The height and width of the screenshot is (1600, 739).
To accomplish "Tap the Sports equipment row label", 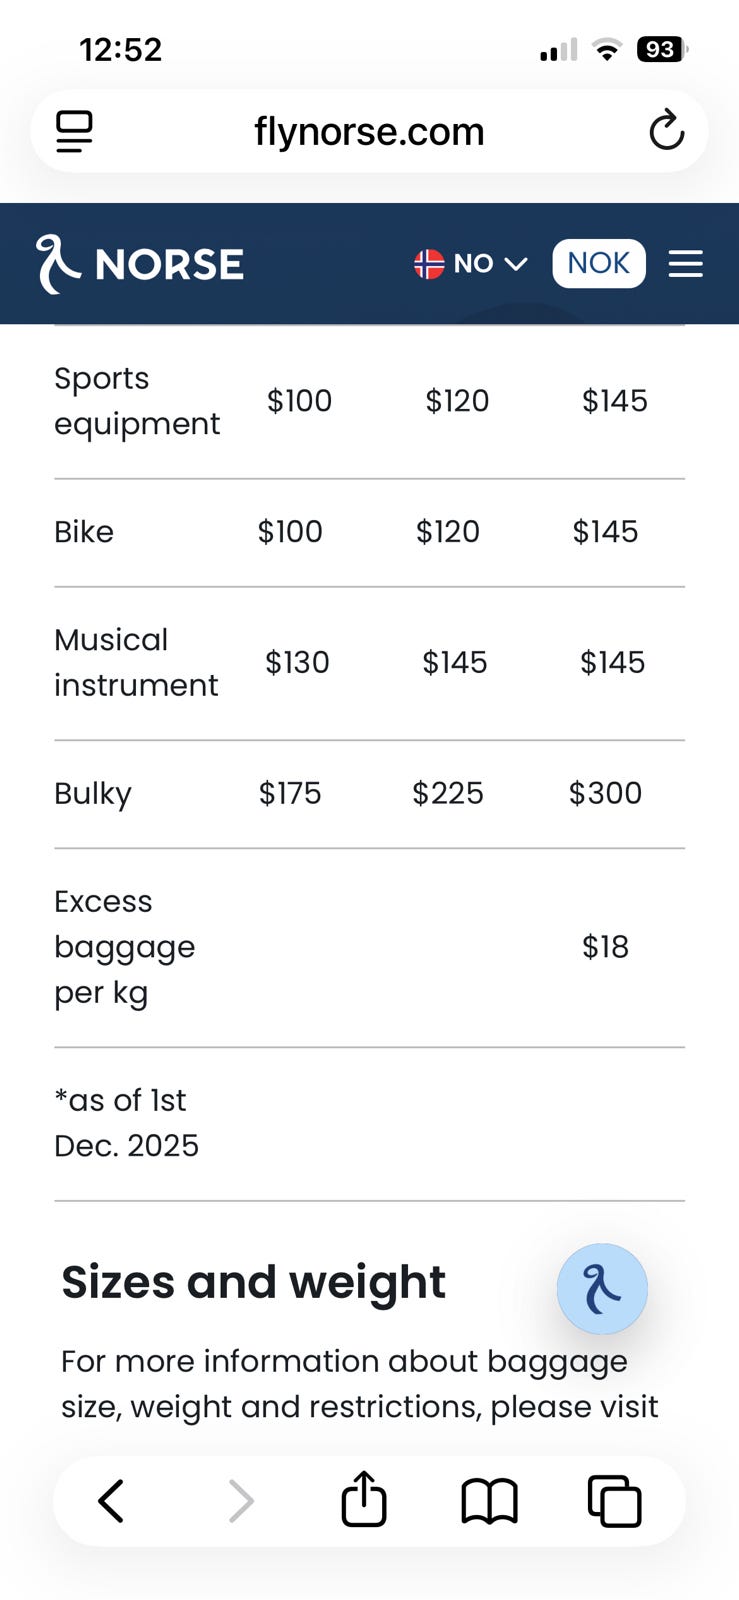I will click(x=136, y=401).
